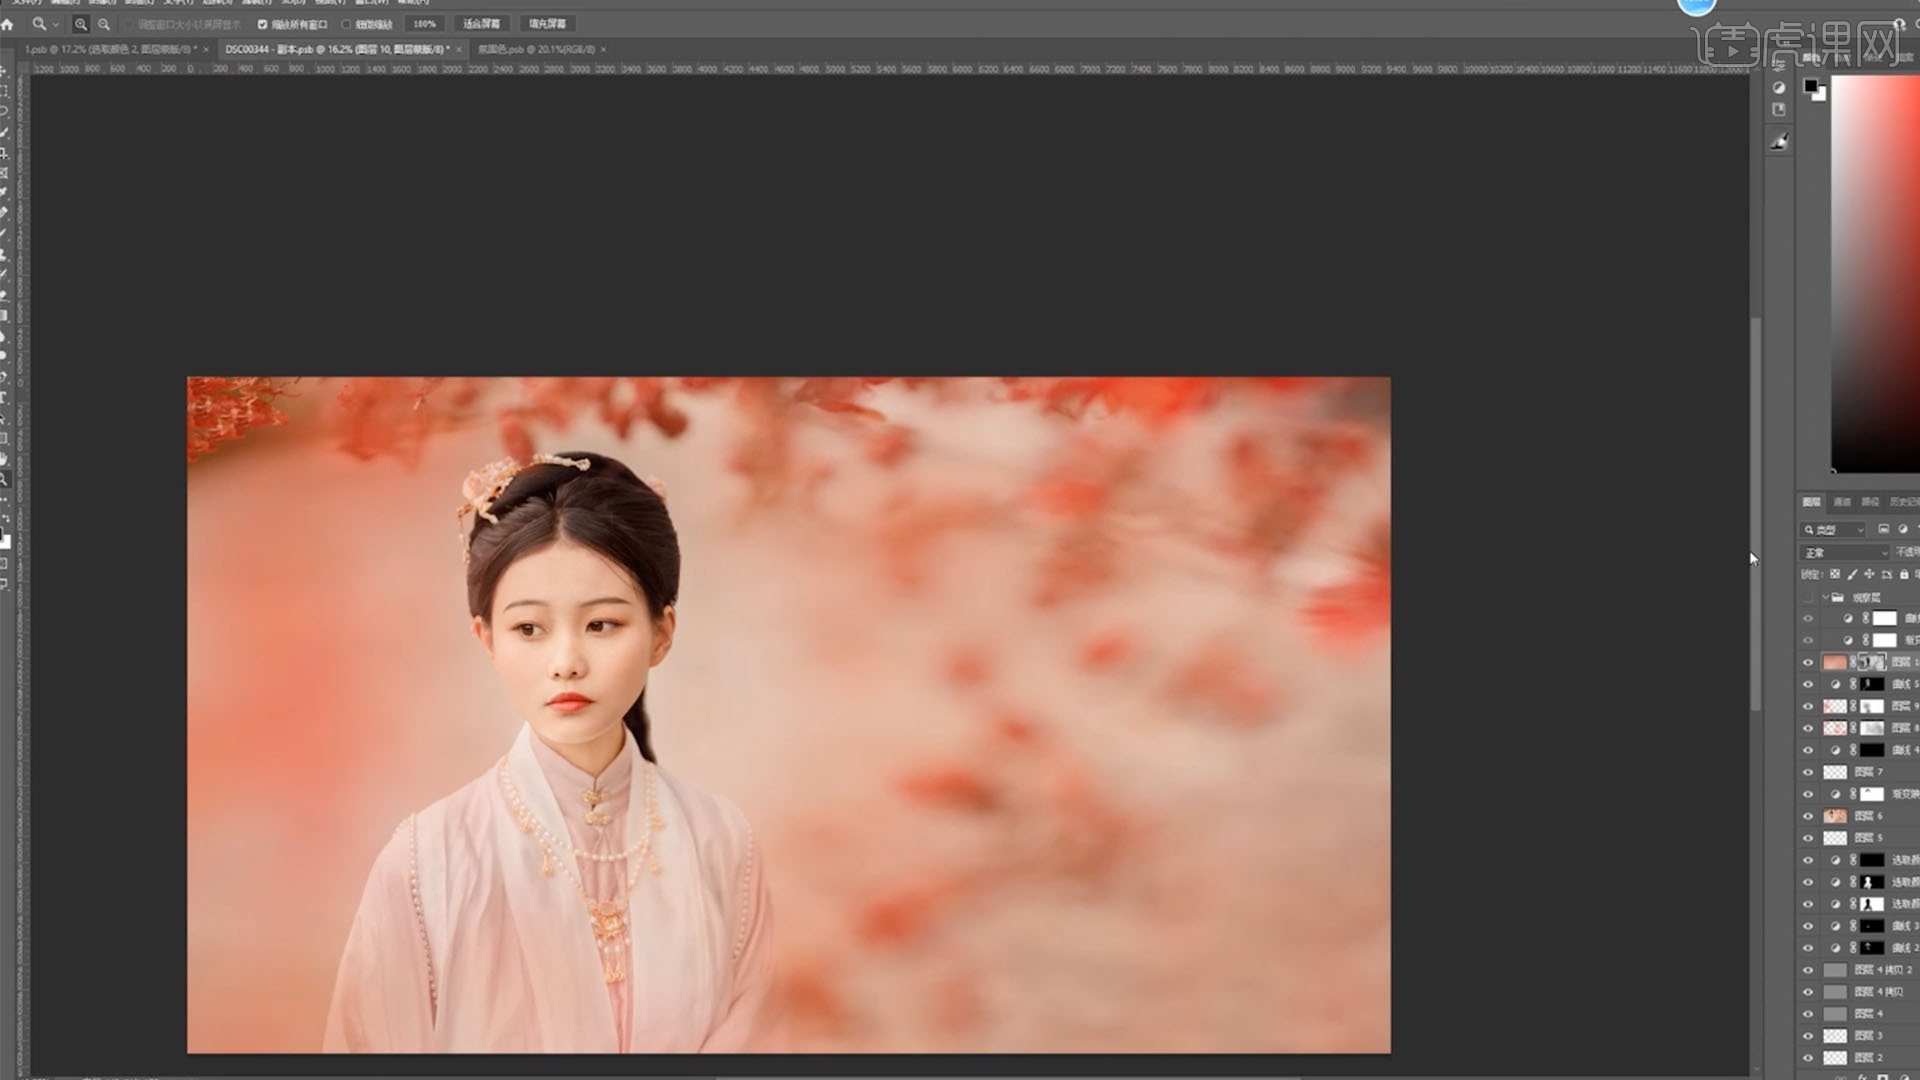The image size is (1920, 1080).
Task: Click the 填充屏幕 button
Action: [547, 24]
